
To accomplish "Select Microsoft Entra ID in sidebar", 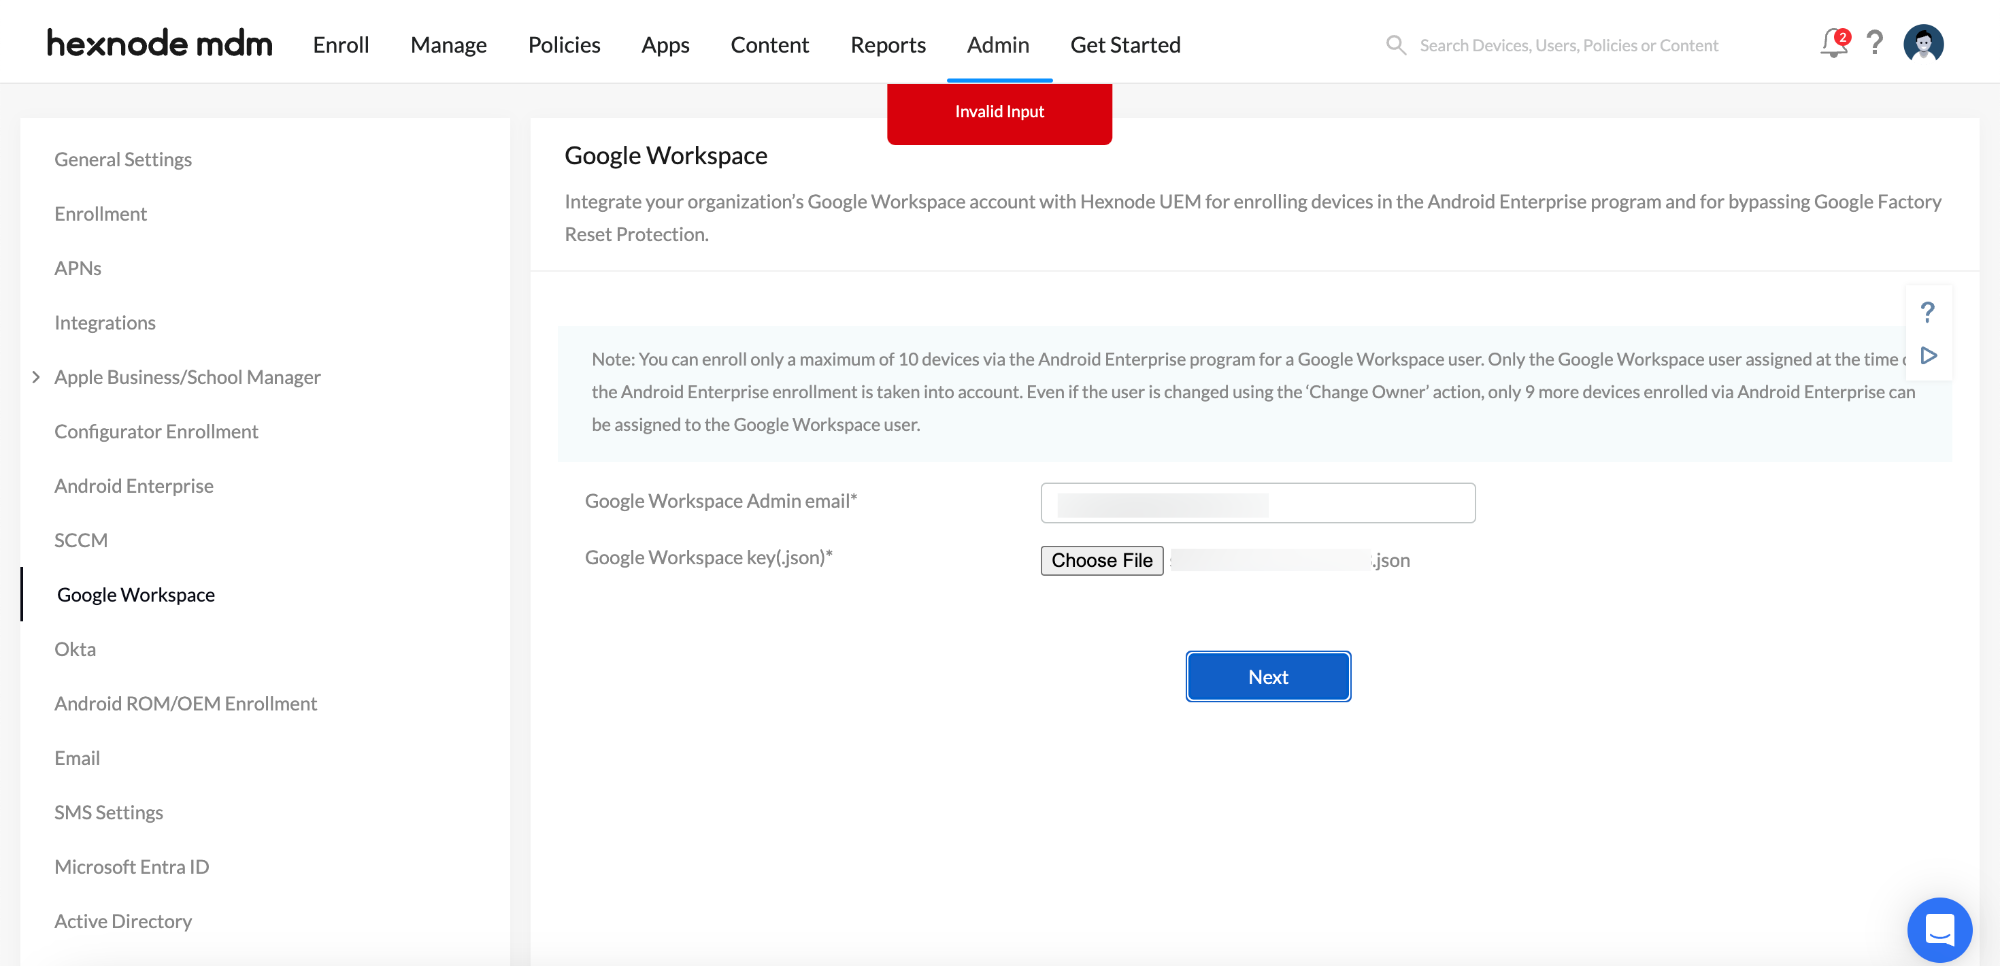I will click(x=131, y=867).
